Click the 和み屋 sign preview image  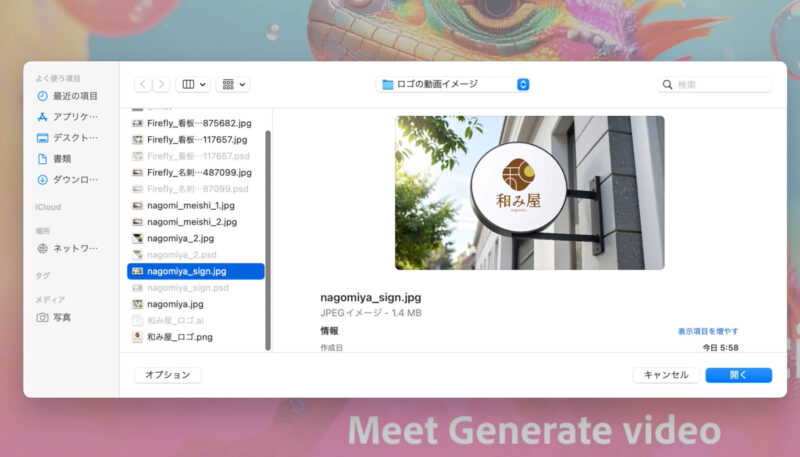click(530, 193)
